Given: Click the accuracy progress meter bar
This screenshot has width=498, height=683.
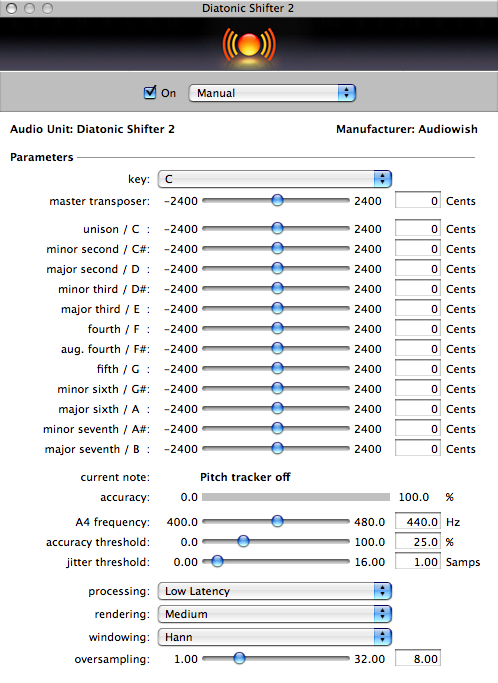Looking at the screenshot, I should tap(296, 497).
